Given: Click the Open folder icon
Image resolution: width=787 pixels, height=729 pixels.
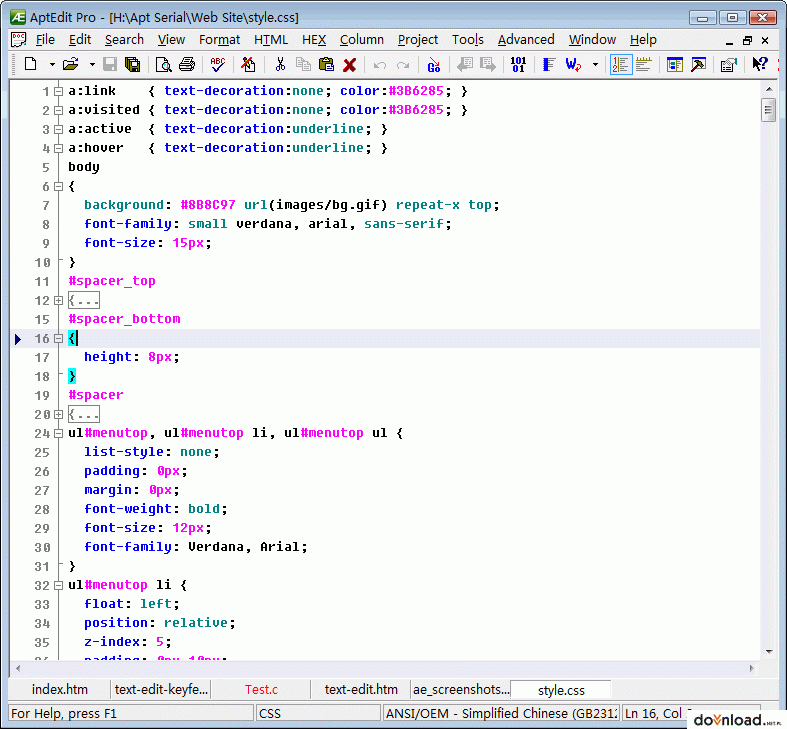Looking at the screenshot, I should click(x=71, y=64).
